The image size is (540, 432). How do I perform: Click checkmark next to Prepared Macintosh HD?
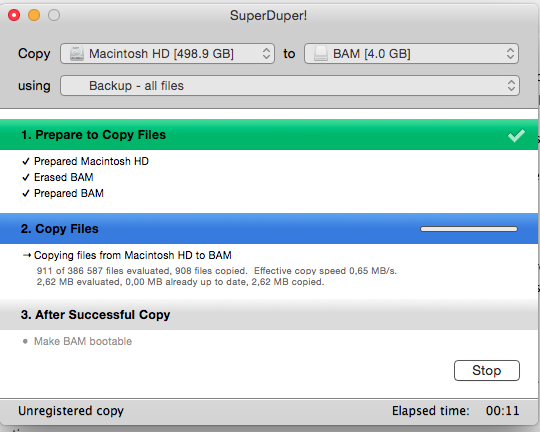[x=26, y=161]
